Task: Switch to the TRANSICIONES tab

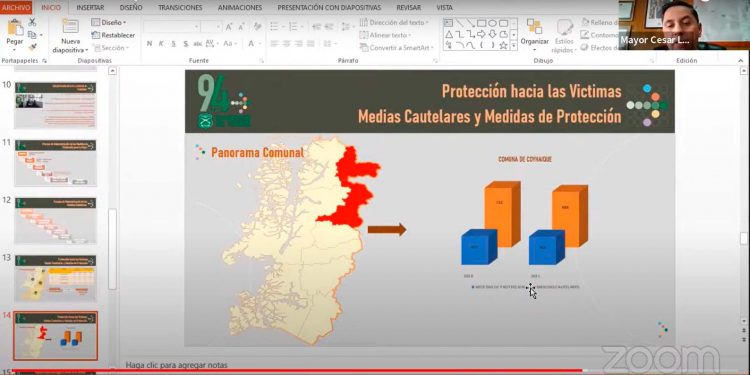Action: click(x=180, y=8)
